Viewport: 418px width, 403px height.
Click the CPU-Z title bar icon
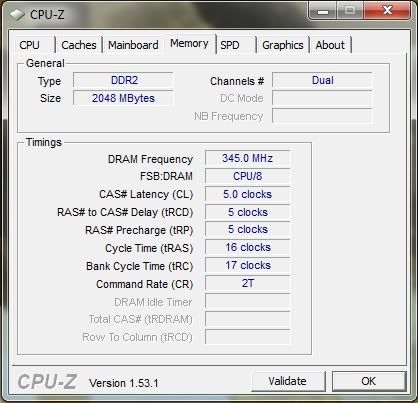[17, 15]
